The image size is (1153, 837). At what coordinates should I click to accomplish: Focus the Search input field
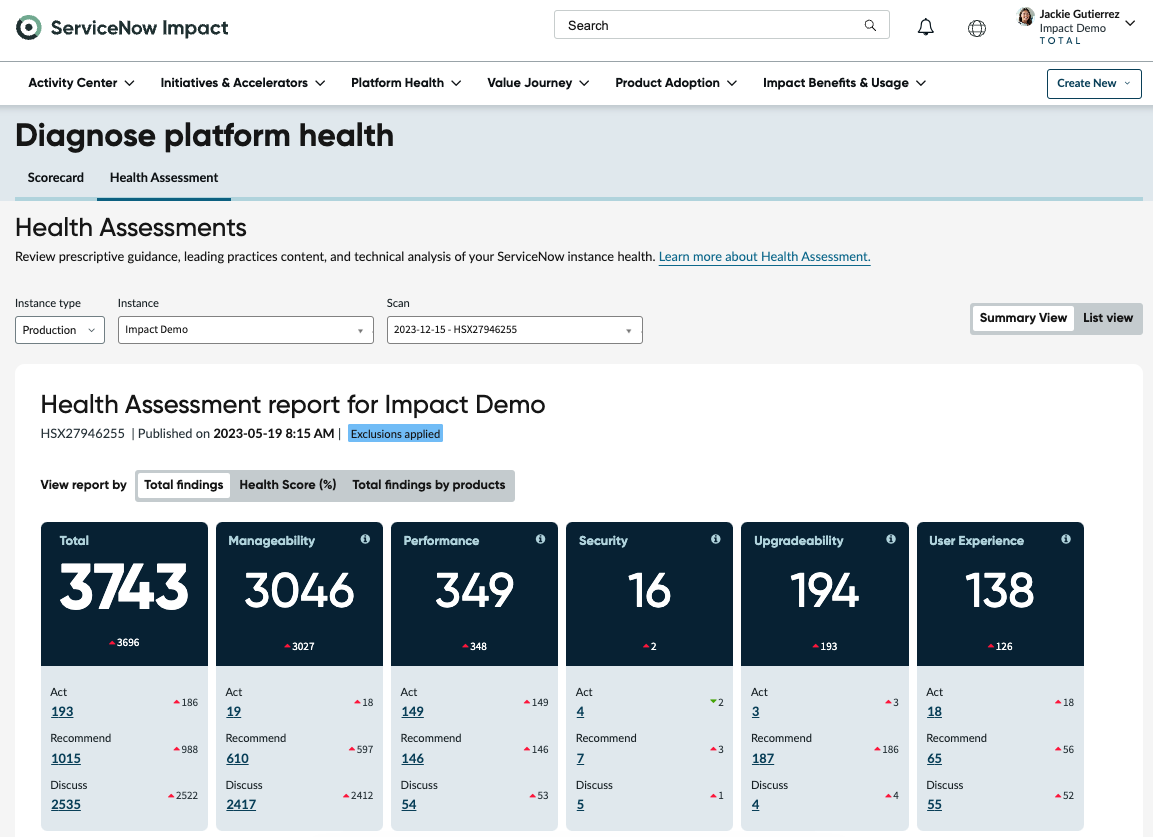pyautogui.click(x=721, y=25)
